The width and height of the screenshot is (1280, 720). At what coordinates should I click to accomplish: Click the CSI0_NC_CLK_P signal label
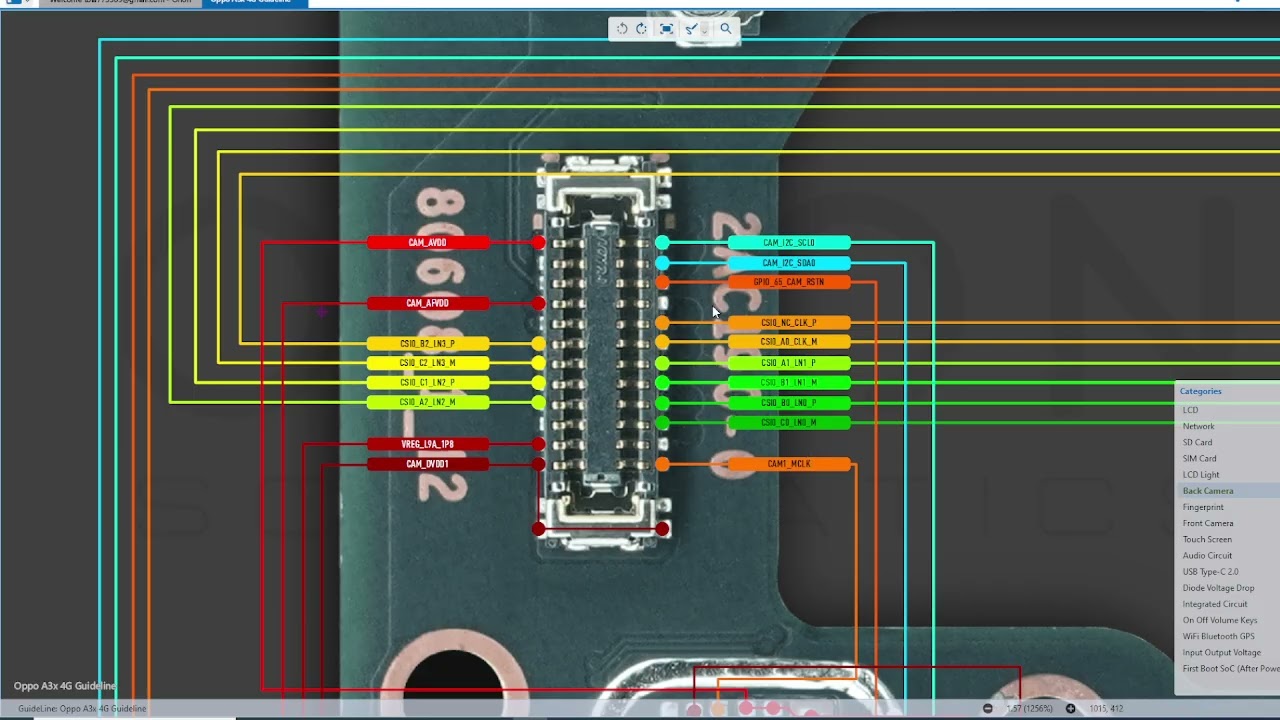[789, 323]
